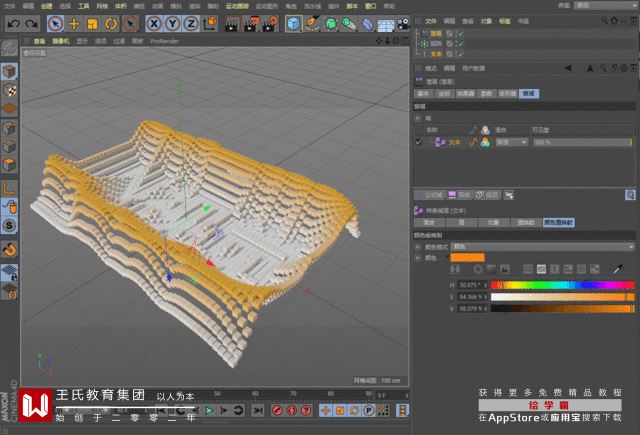640x435 pixels.
Task: Select the Move tool
Action: (x=74, y=24)
